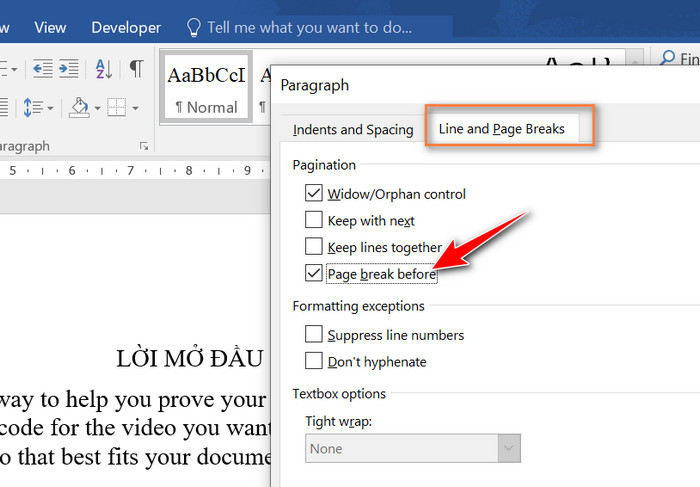Toggle Show/Hide paragraph marks
700x487 pixels.
135,68
